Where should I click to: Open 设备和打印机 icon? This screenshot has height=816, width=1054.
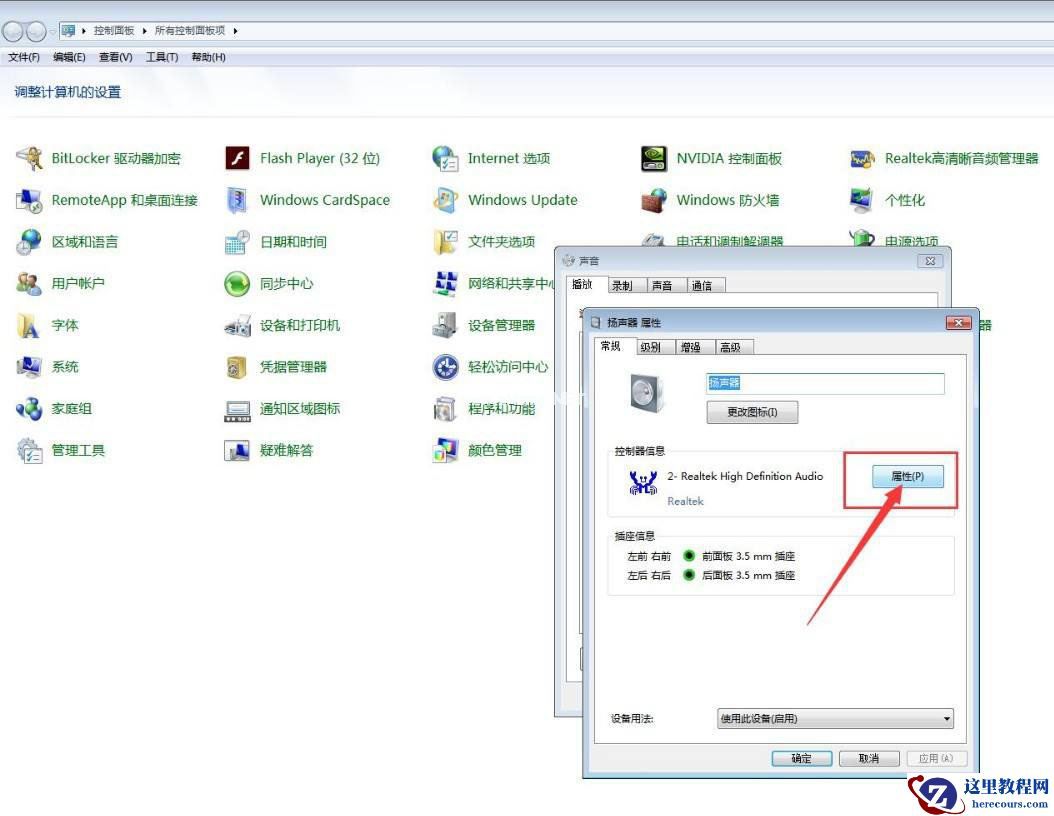237,325
